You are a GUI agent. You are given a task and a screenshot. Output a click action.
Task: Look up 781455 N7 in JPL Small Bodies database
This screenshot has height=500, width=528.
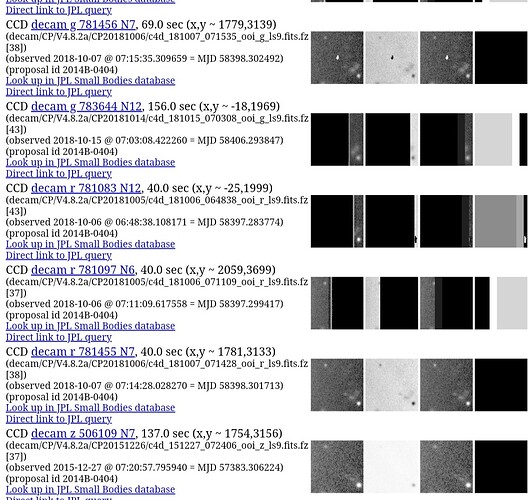pos(90,408)
